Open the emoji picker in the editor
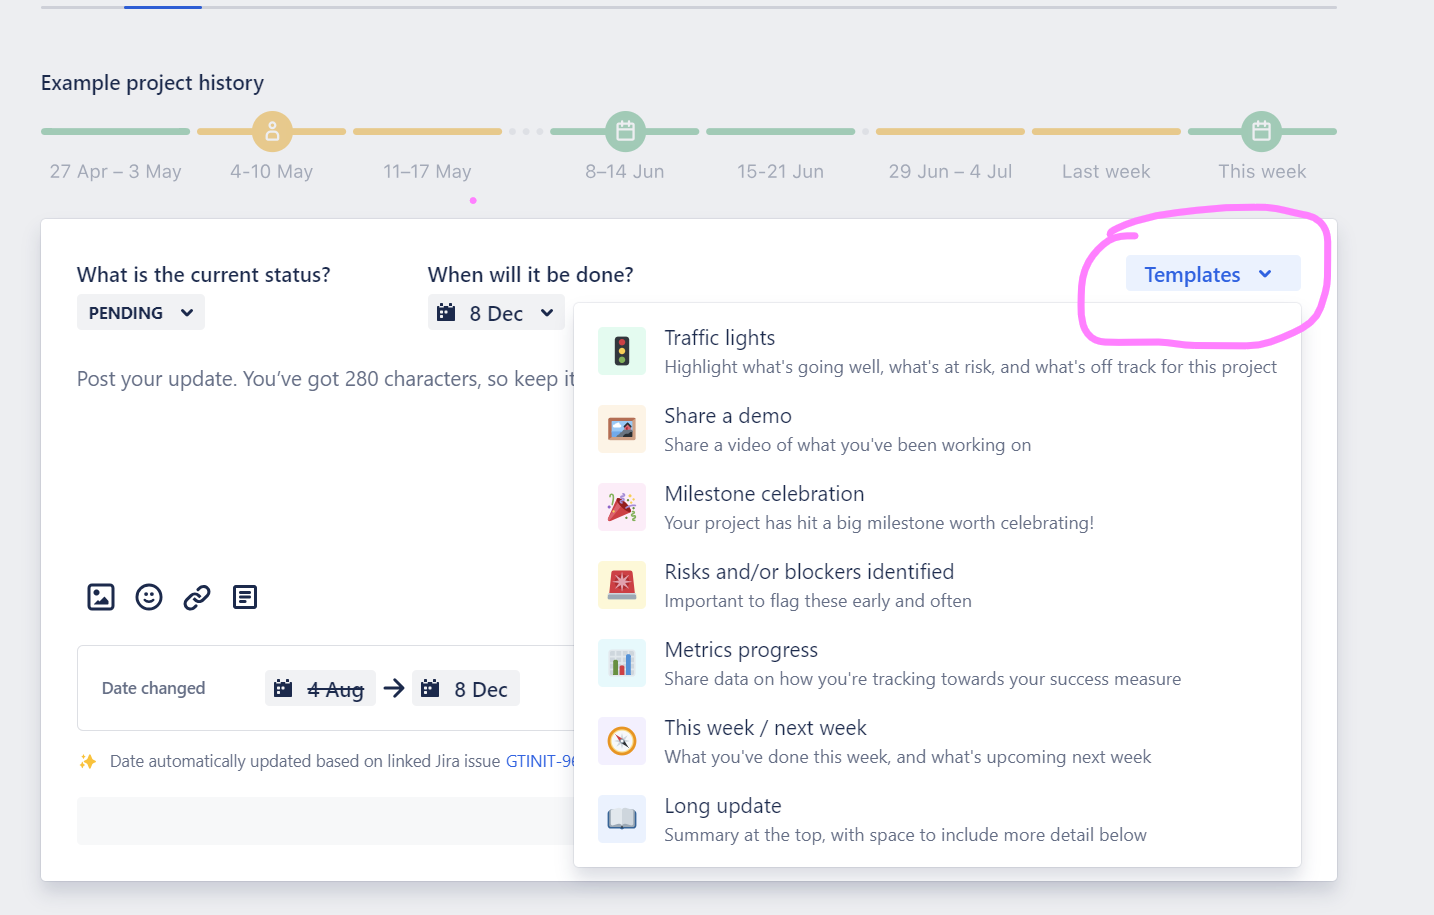 pos(149,597)
